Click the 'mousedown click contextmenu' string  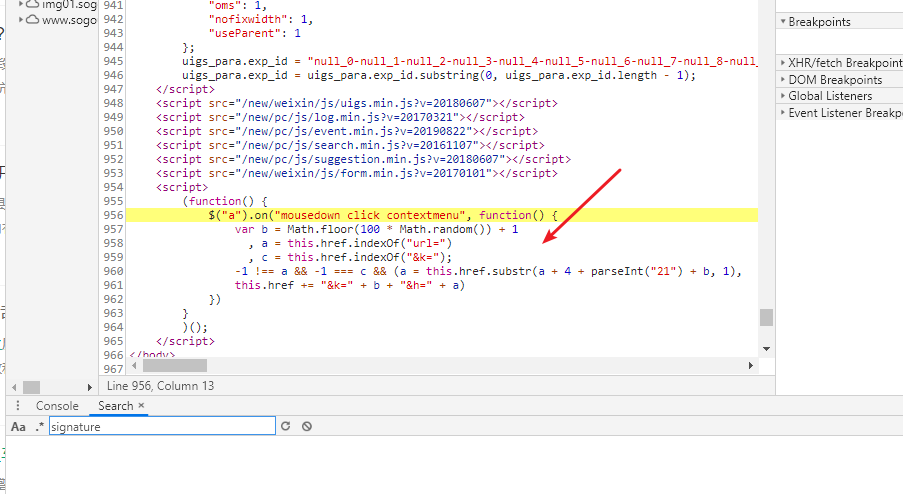tap(370, 215)
